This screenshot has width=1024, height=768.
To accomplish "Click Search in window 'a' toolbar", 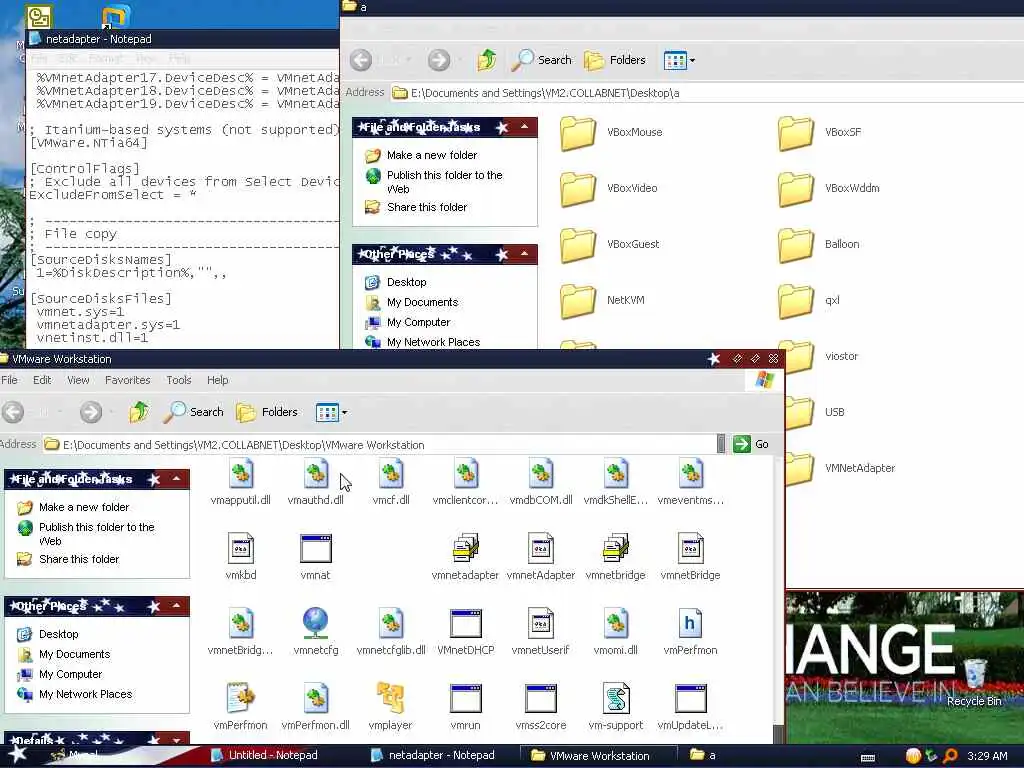I will coord(541,60).
